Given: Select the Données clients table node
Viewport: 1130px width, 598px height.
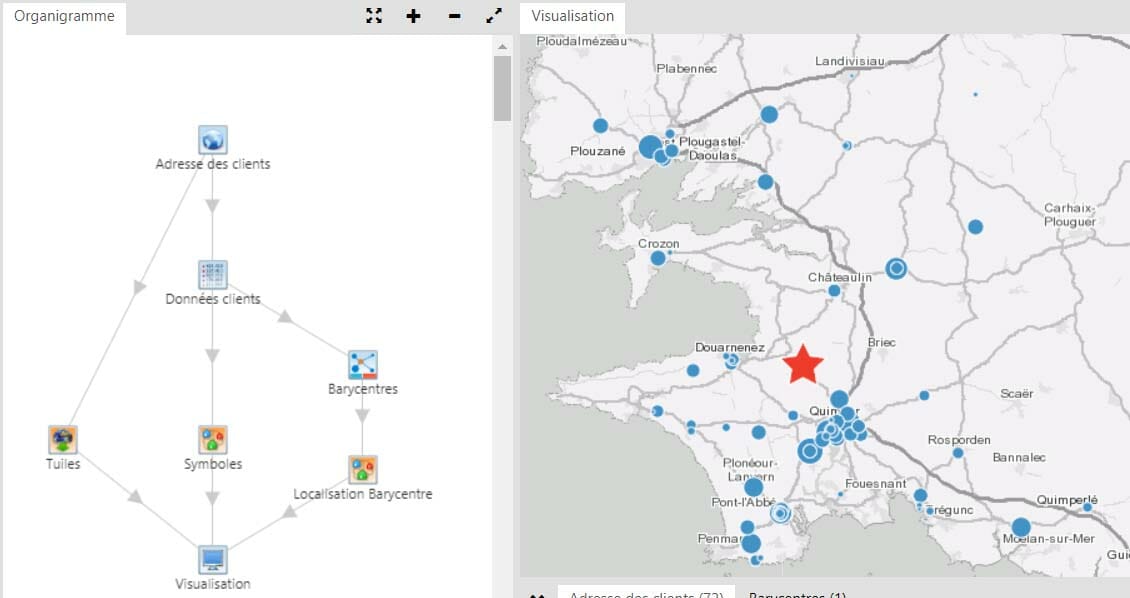Looking at the screenshot, I should [x=212, y=274].
